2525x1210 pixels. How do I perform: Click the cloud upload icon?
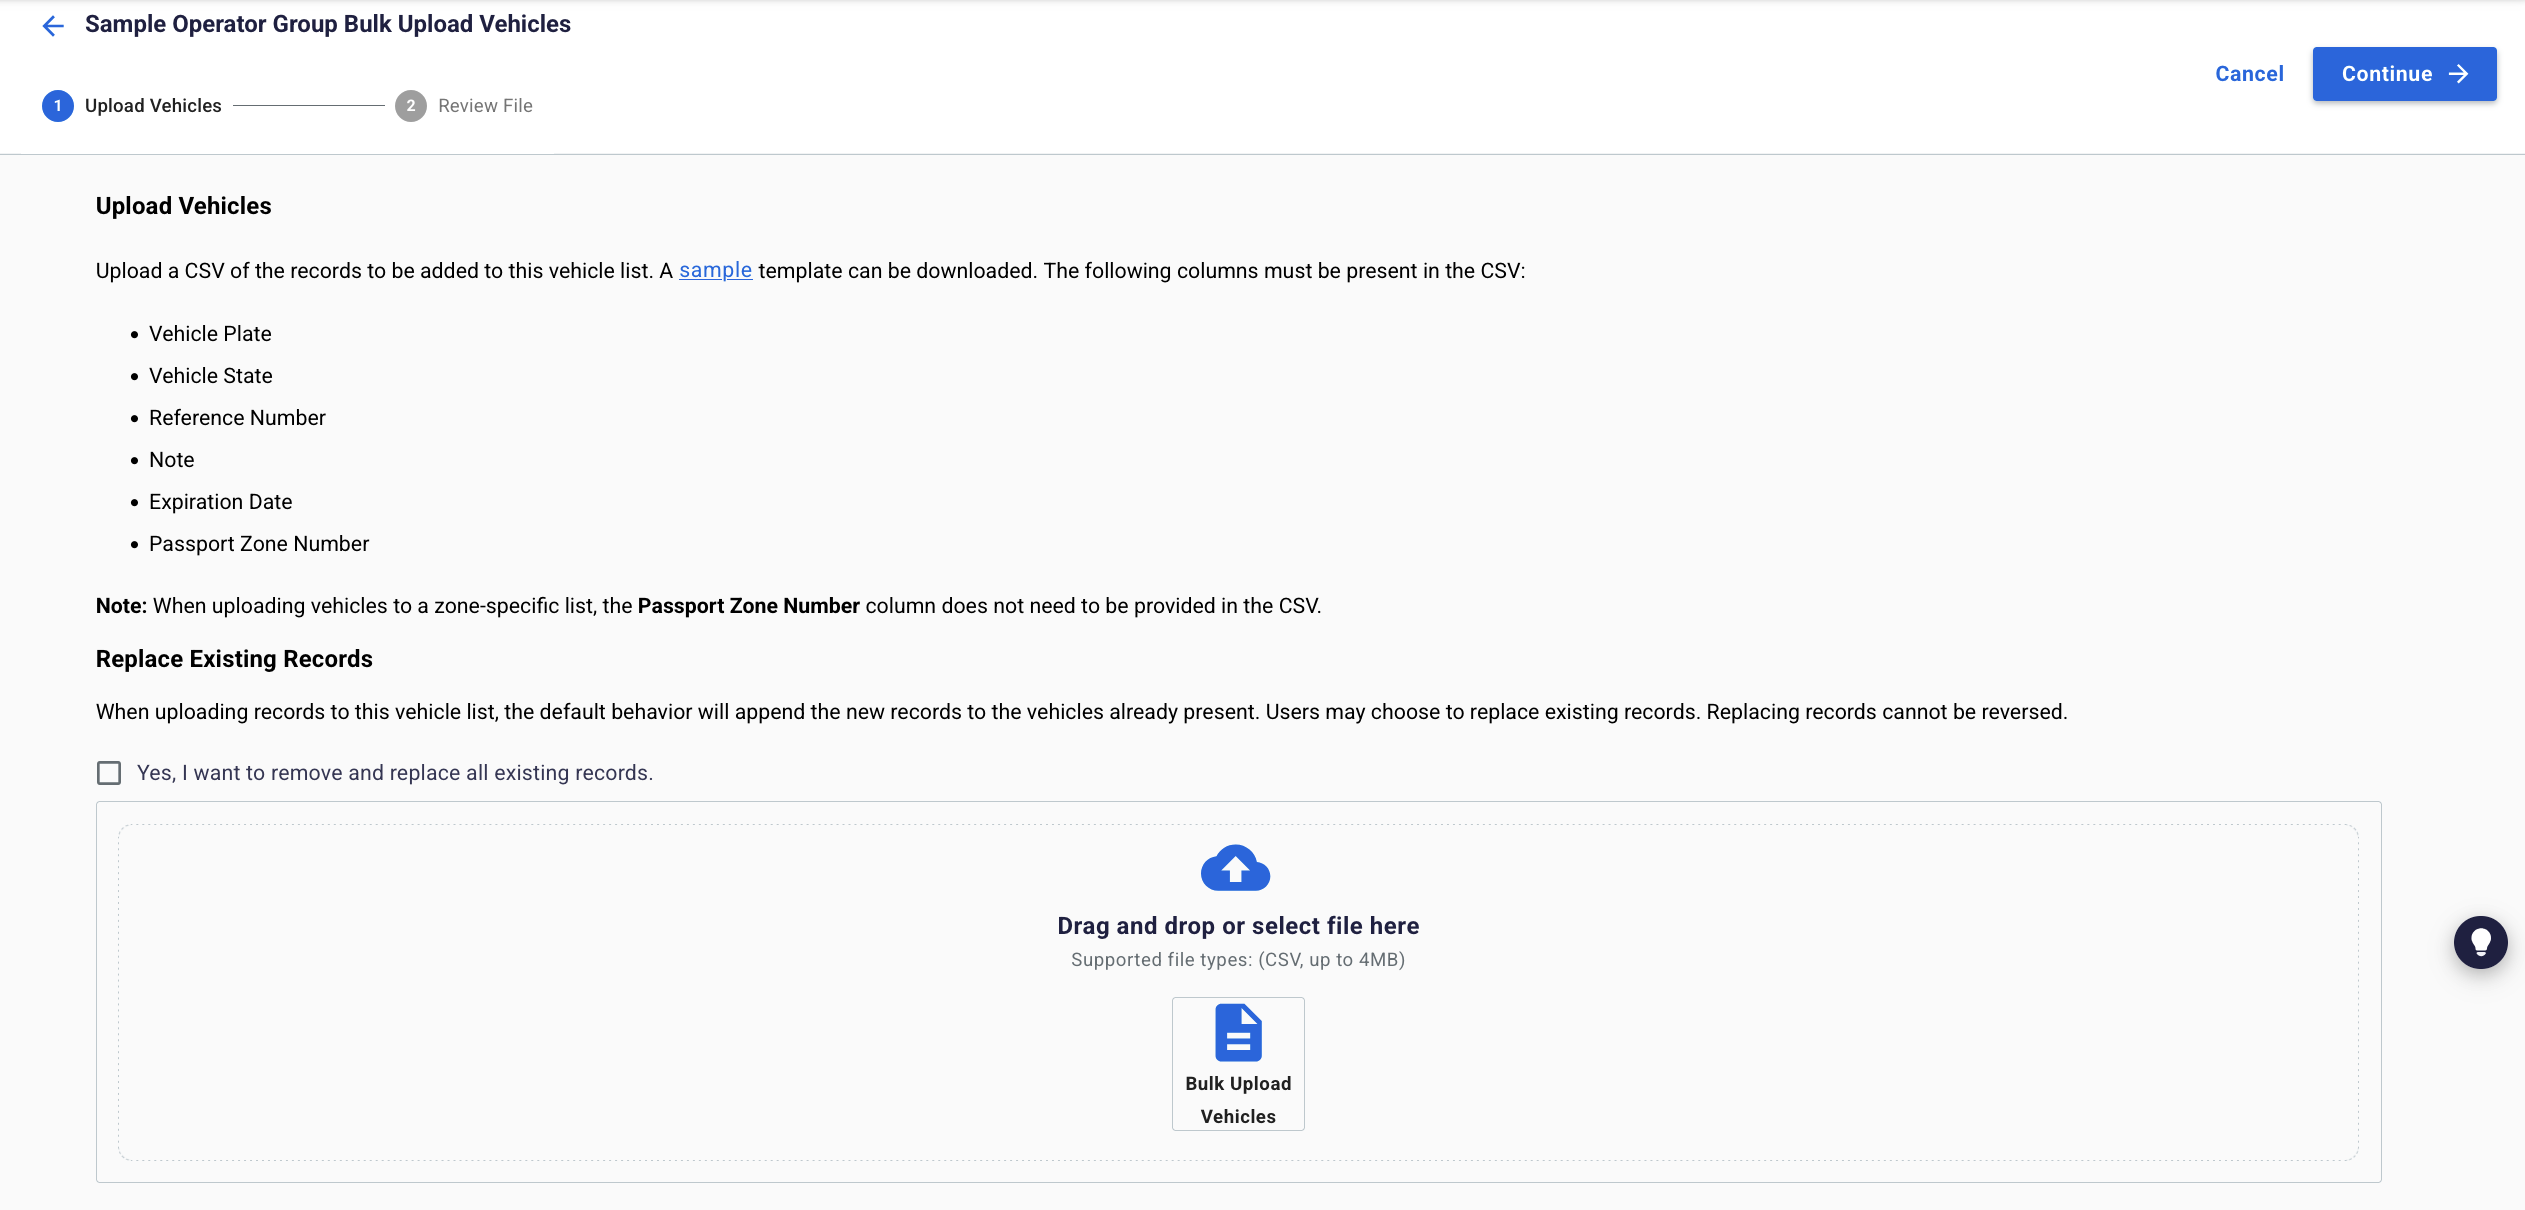1235,868
